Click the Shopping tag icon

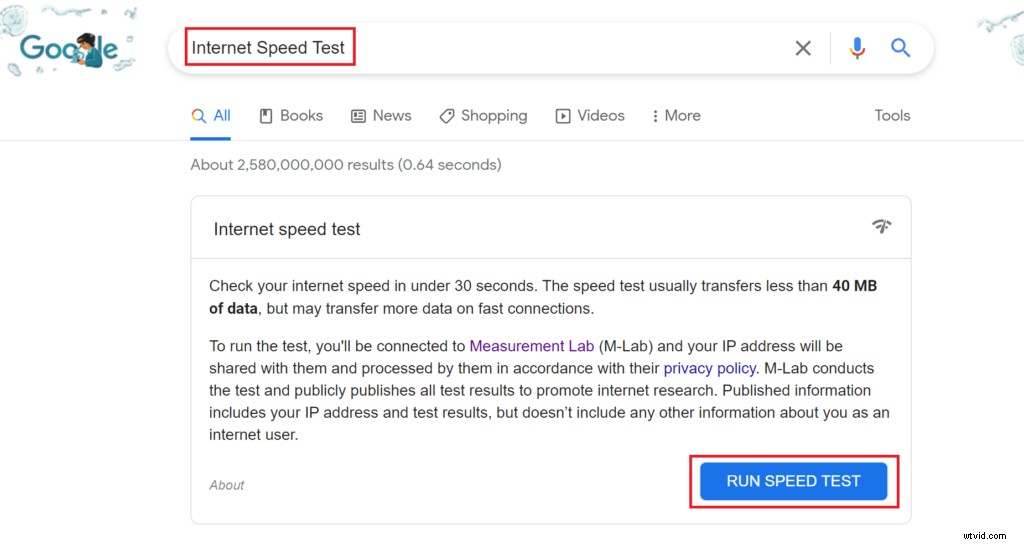(447, 116)
